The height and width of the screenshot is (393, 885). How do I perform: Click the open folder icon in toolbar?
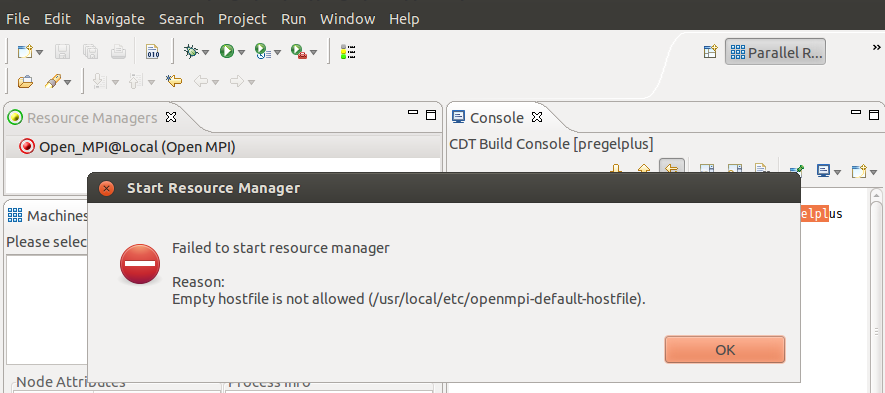(x=25, y=82)
